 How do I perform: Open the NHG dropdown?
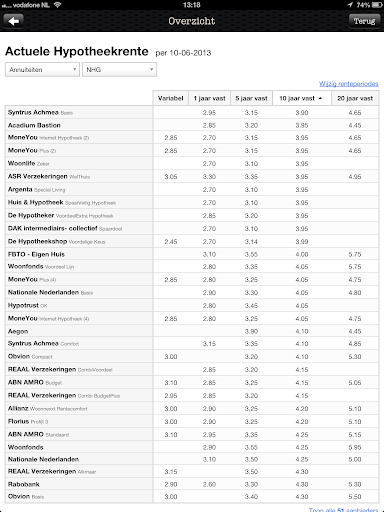pos(119,70)
